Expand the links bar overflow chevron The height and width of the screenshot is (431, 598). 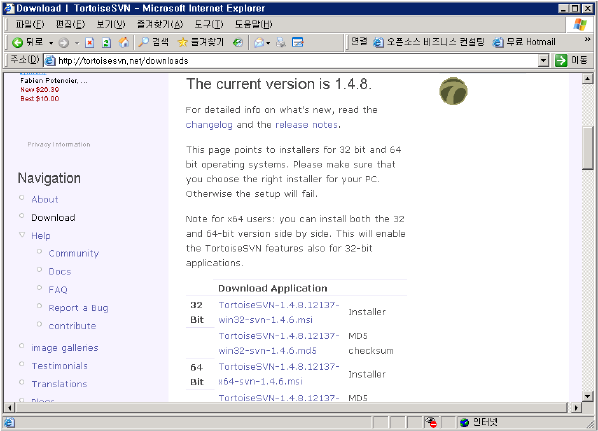coord(587,39)
